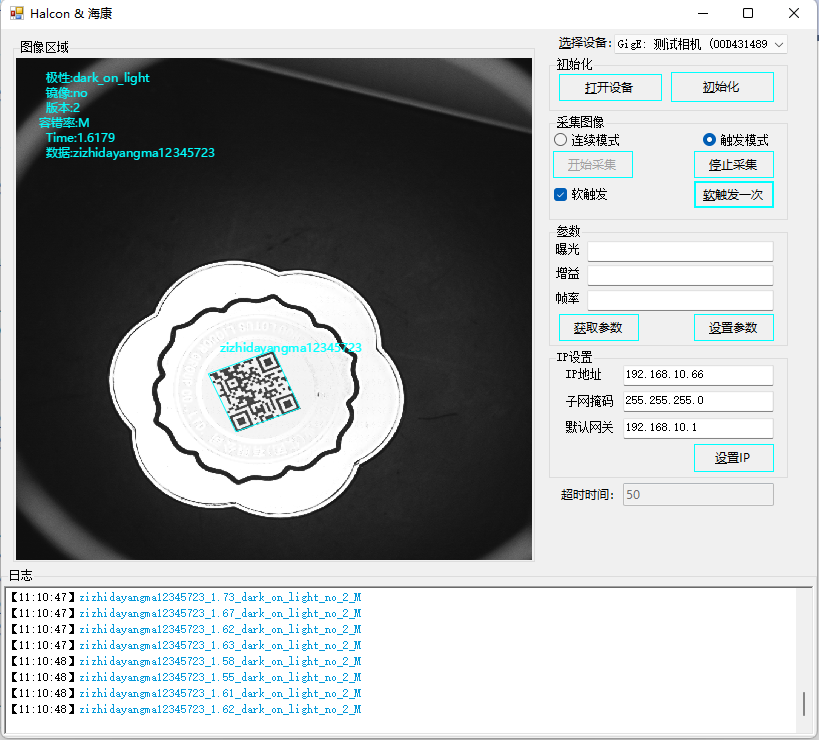Click the Time:1.6179 overlay text

(80, 138)
